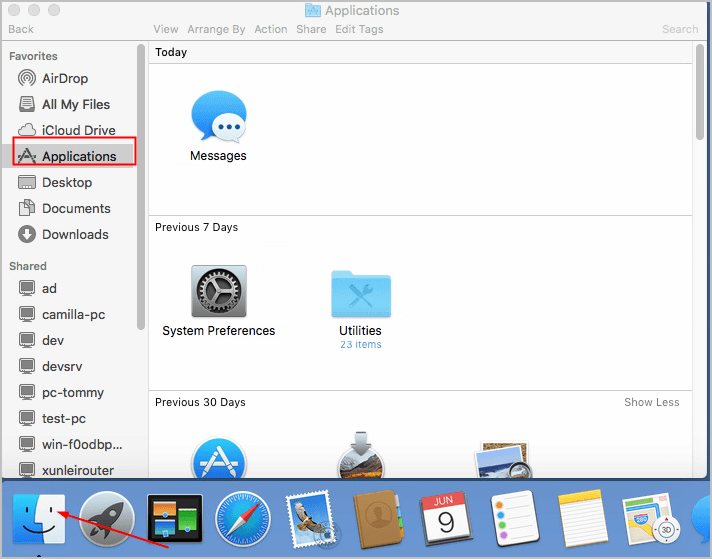
Task: Click the iCloud Drive cloud icon
Action: 27,130
